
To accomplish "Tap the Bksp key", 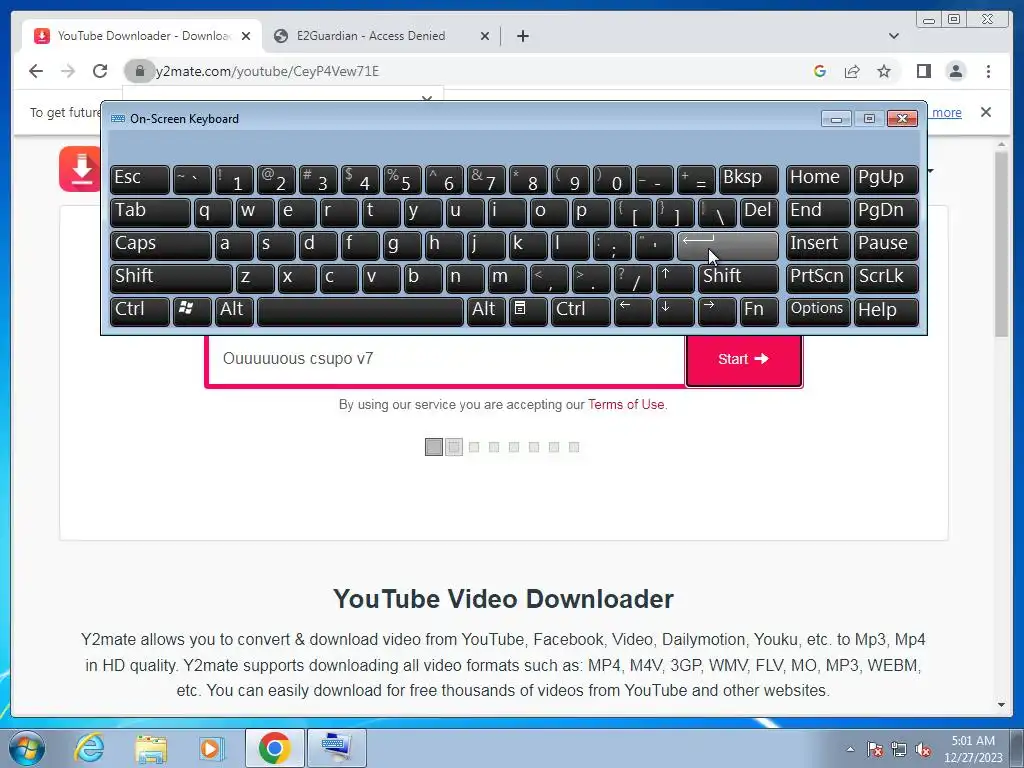I will pyautogui.click(x=748, y=179).
